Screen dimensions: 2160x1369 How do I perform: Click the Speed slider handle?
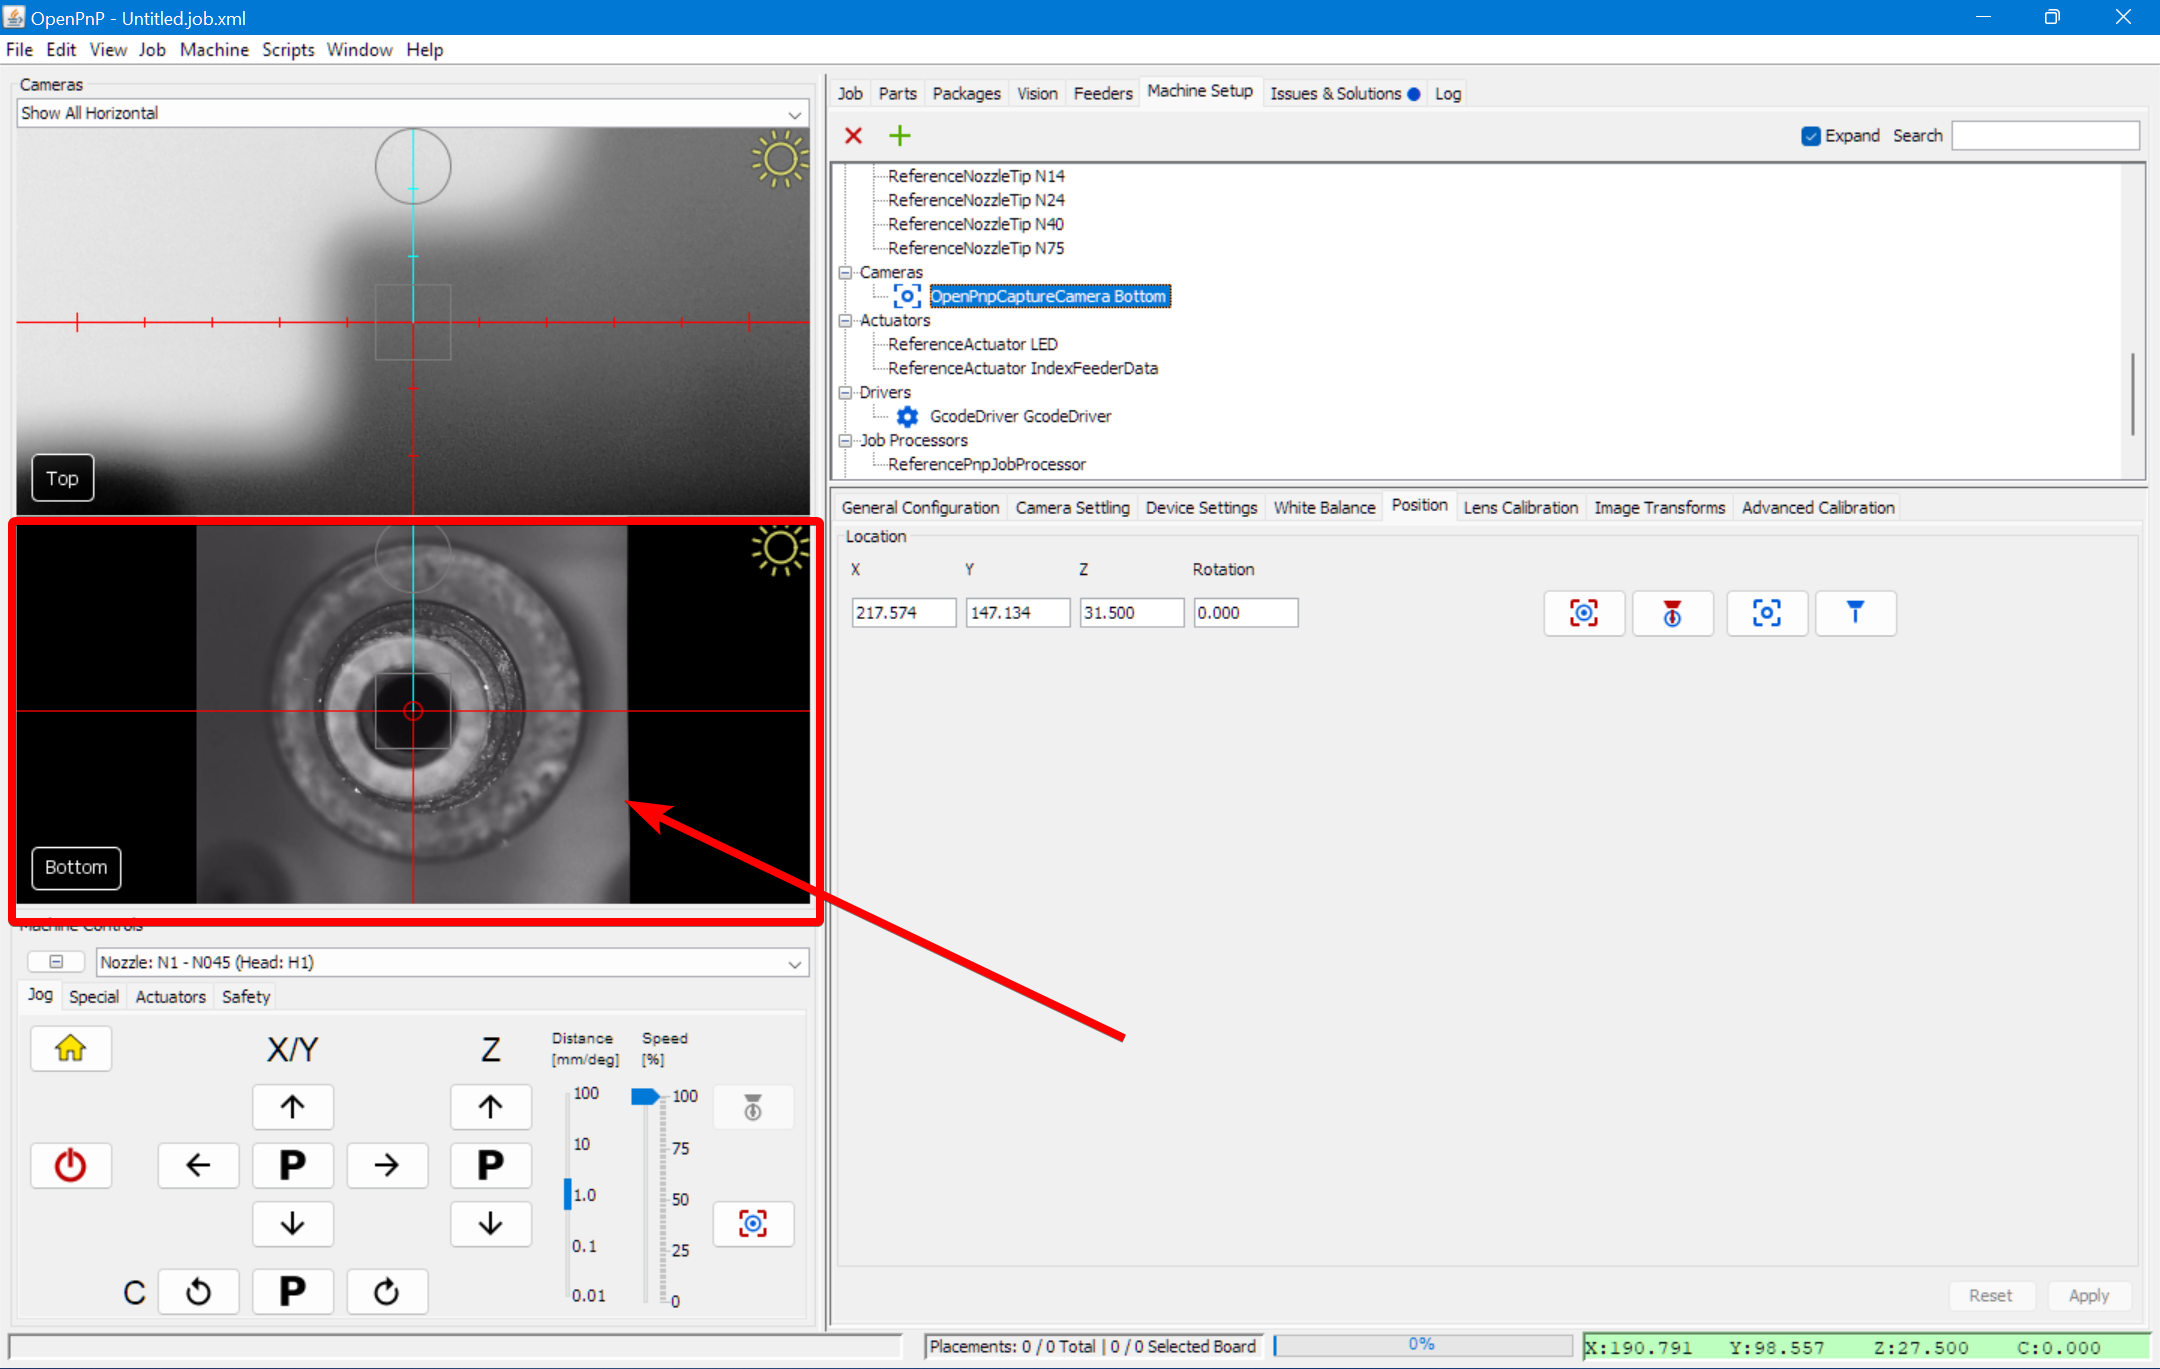(645, 1097)
